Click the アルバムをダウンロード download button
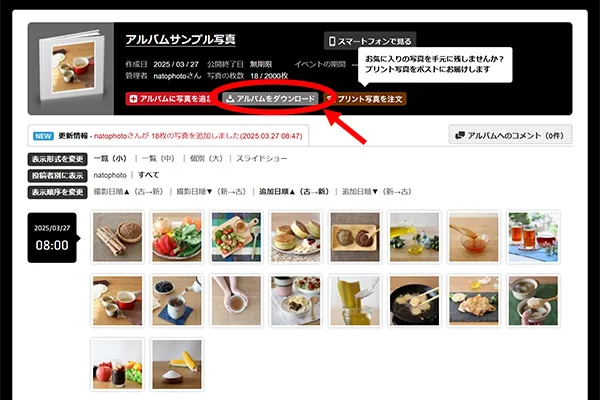 [x=270, y=99]
